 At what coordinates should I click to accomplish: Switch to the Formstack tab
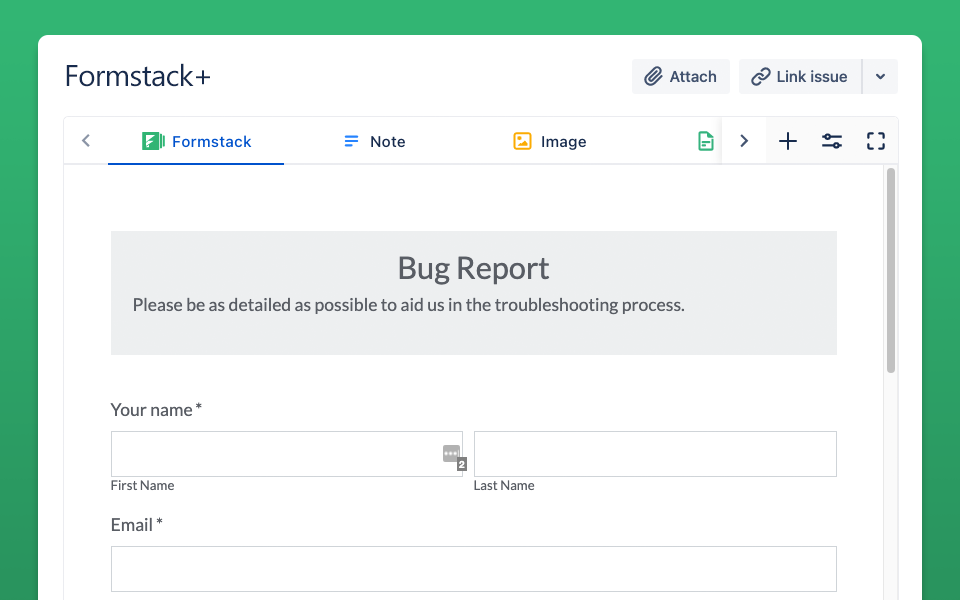[x=196, y=142]
